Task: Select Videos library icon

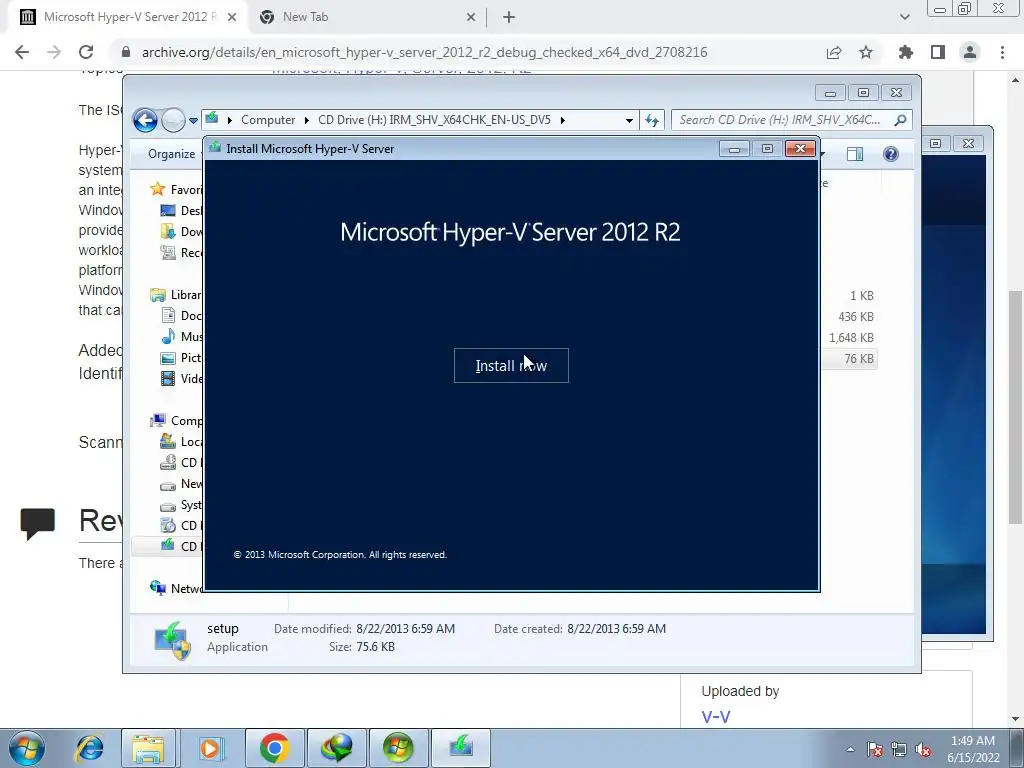Action: tap(168, 379)
